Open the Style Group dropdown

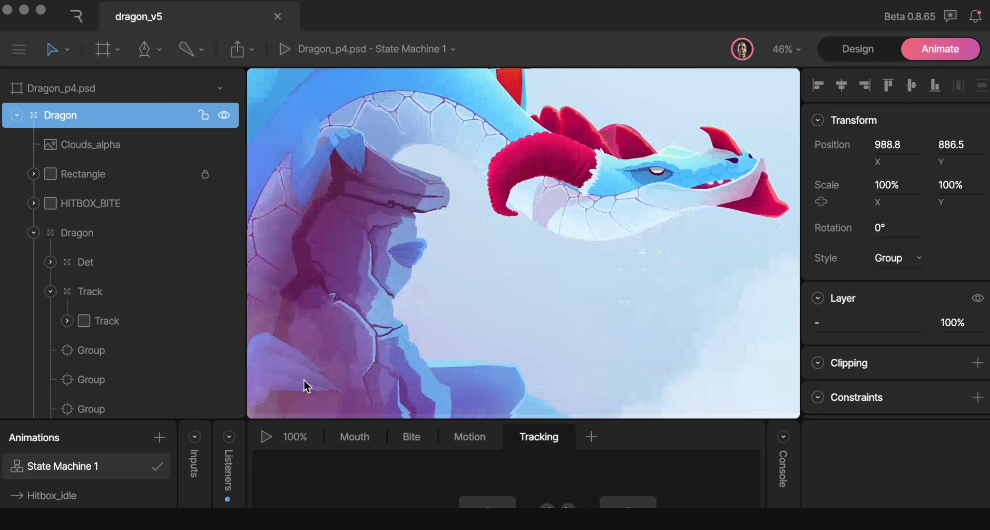pos(898,258)
